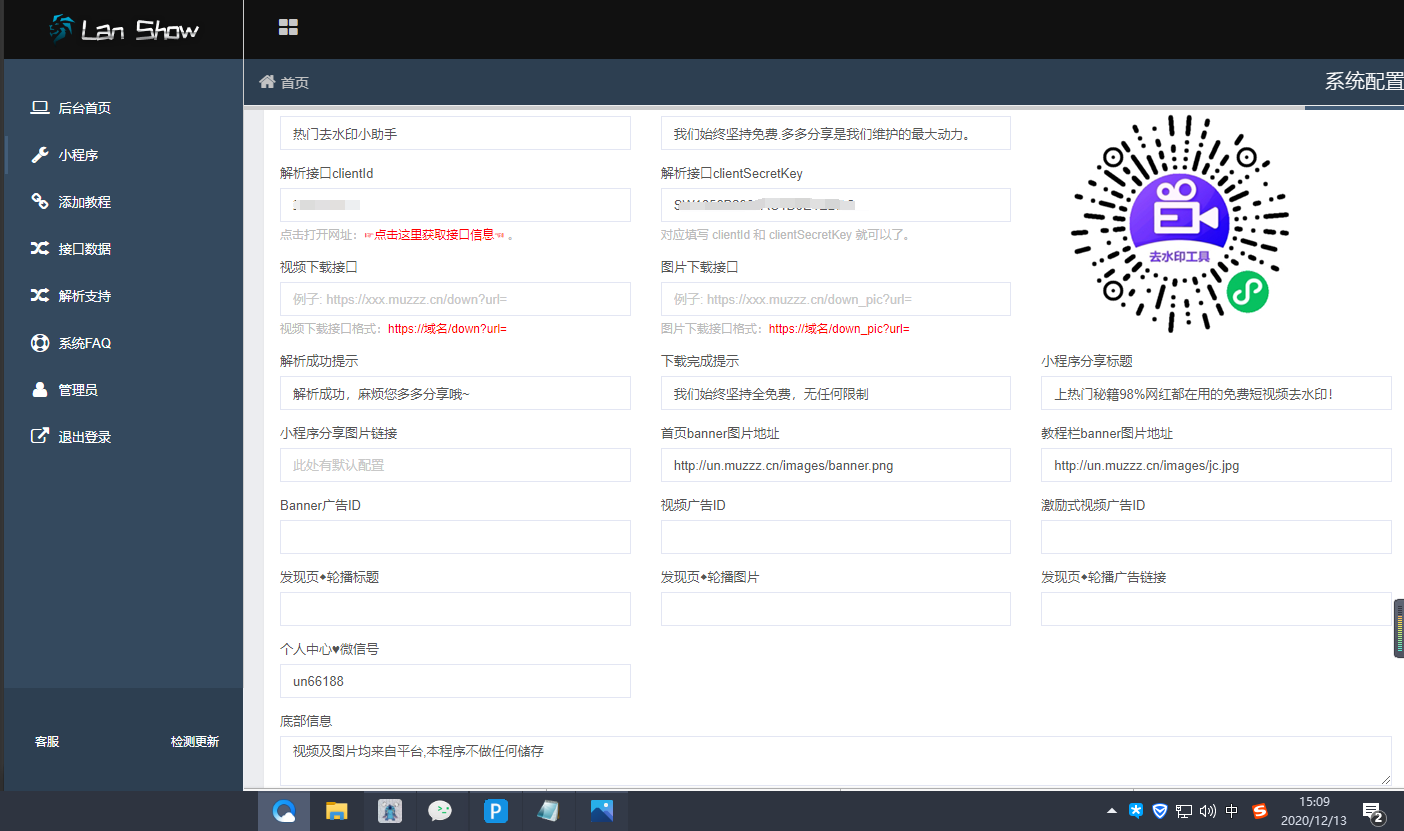Click the 激励式视频广告ID input field
This screenshot has height=831, width=1404.
(1216, 537)
